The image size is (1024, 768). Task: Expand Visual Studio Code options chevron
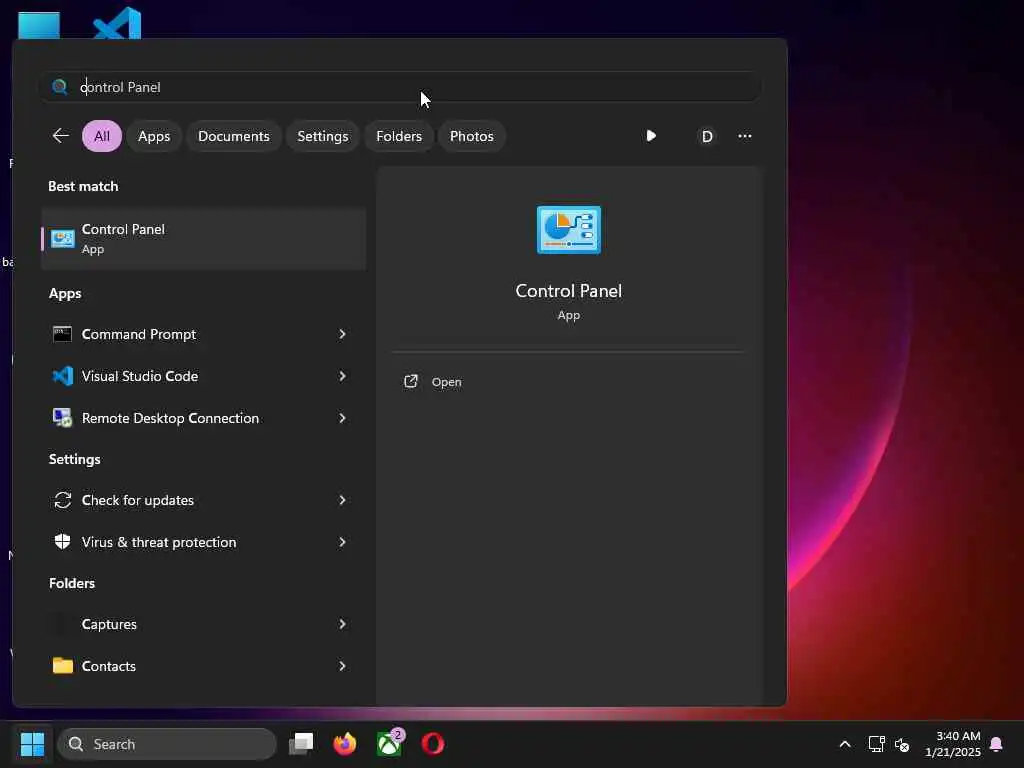342,376
